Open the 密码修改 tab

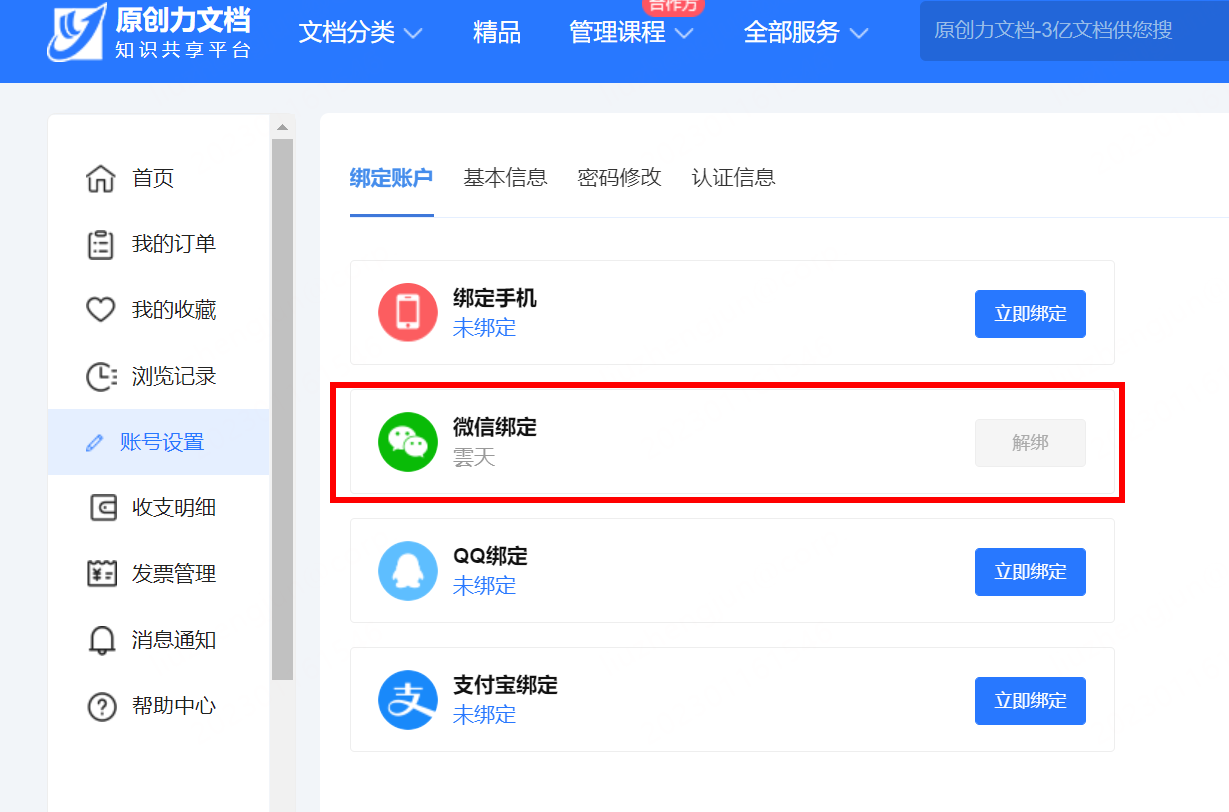pos(619,177)
